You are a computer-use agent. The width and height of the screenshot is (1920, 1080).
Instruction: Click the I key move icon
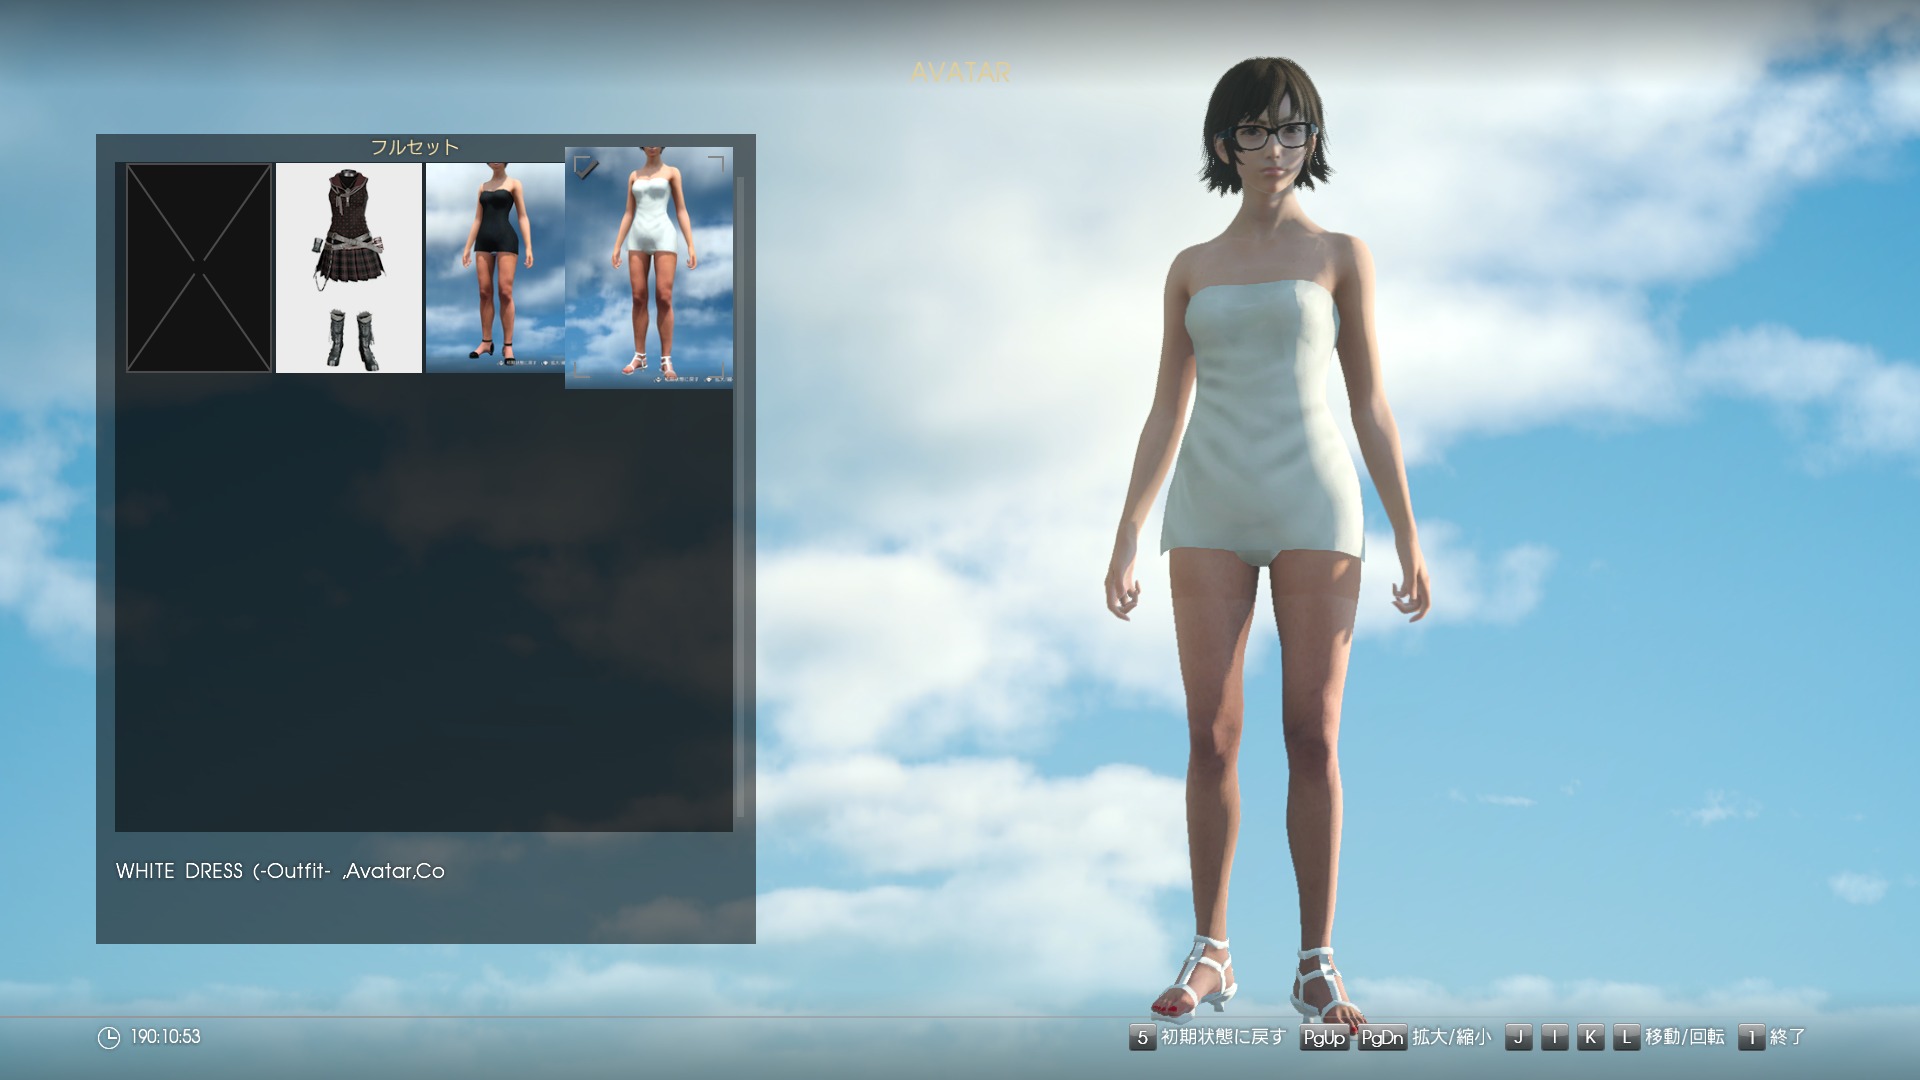pos(1554,1037)
